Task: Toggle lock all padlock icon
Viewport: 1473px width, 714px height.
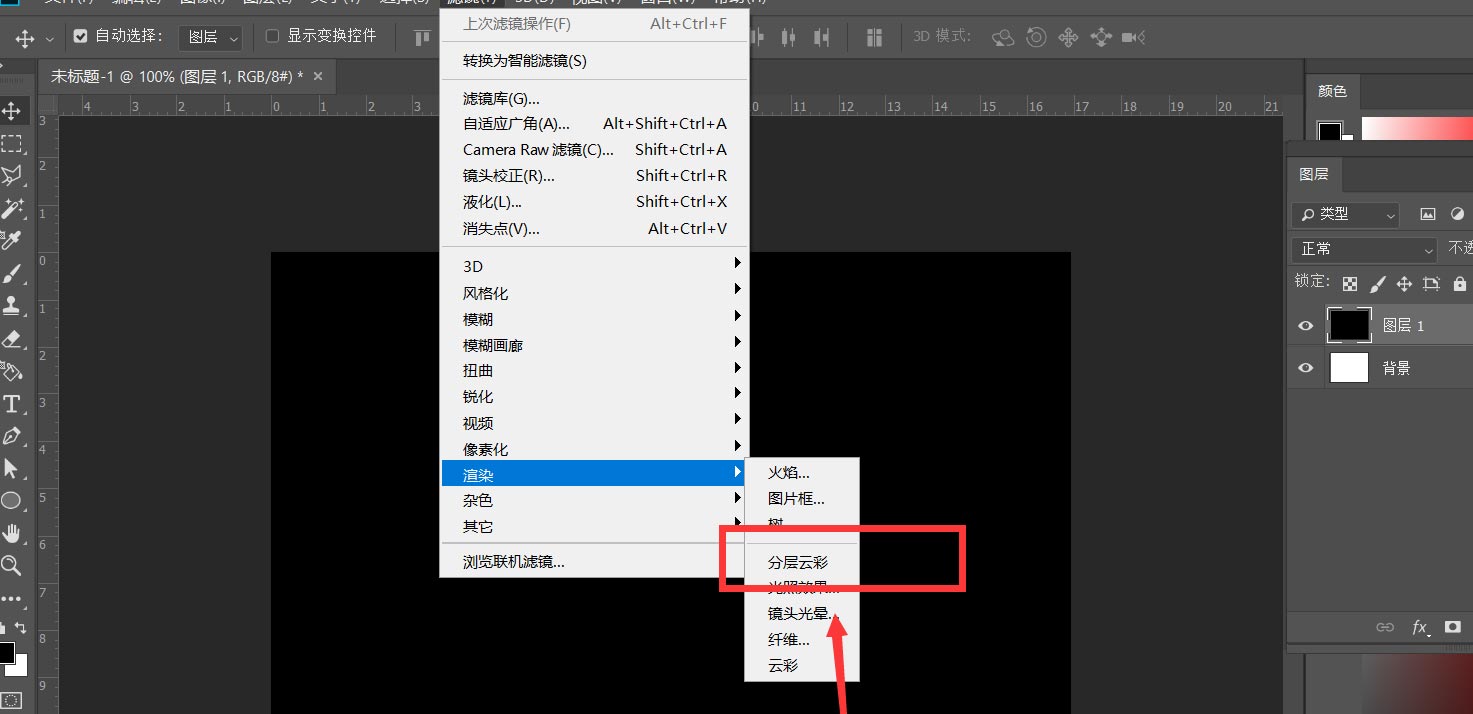Action: coord(1459,284)
